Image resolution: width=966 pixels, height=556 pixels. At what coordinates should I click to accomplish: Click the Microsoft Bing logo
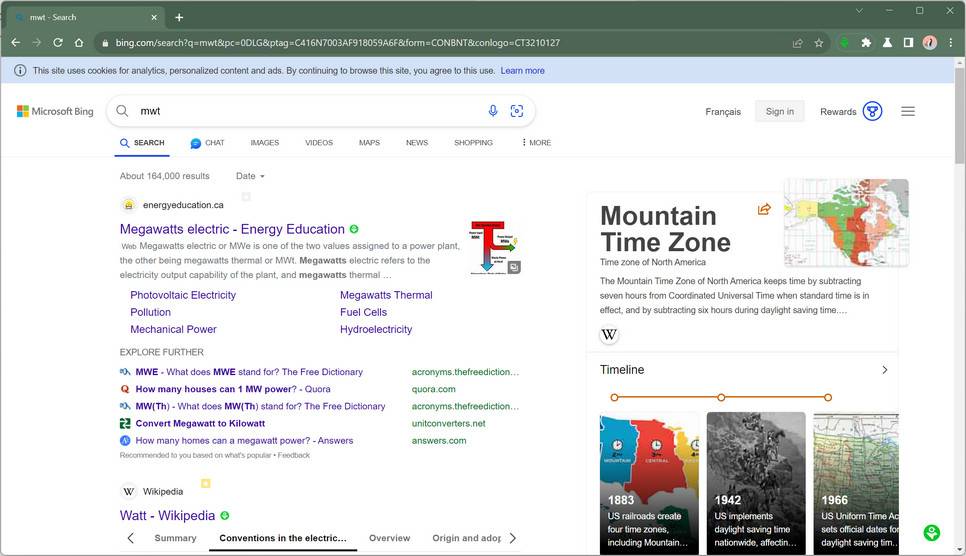pos(55,112)
